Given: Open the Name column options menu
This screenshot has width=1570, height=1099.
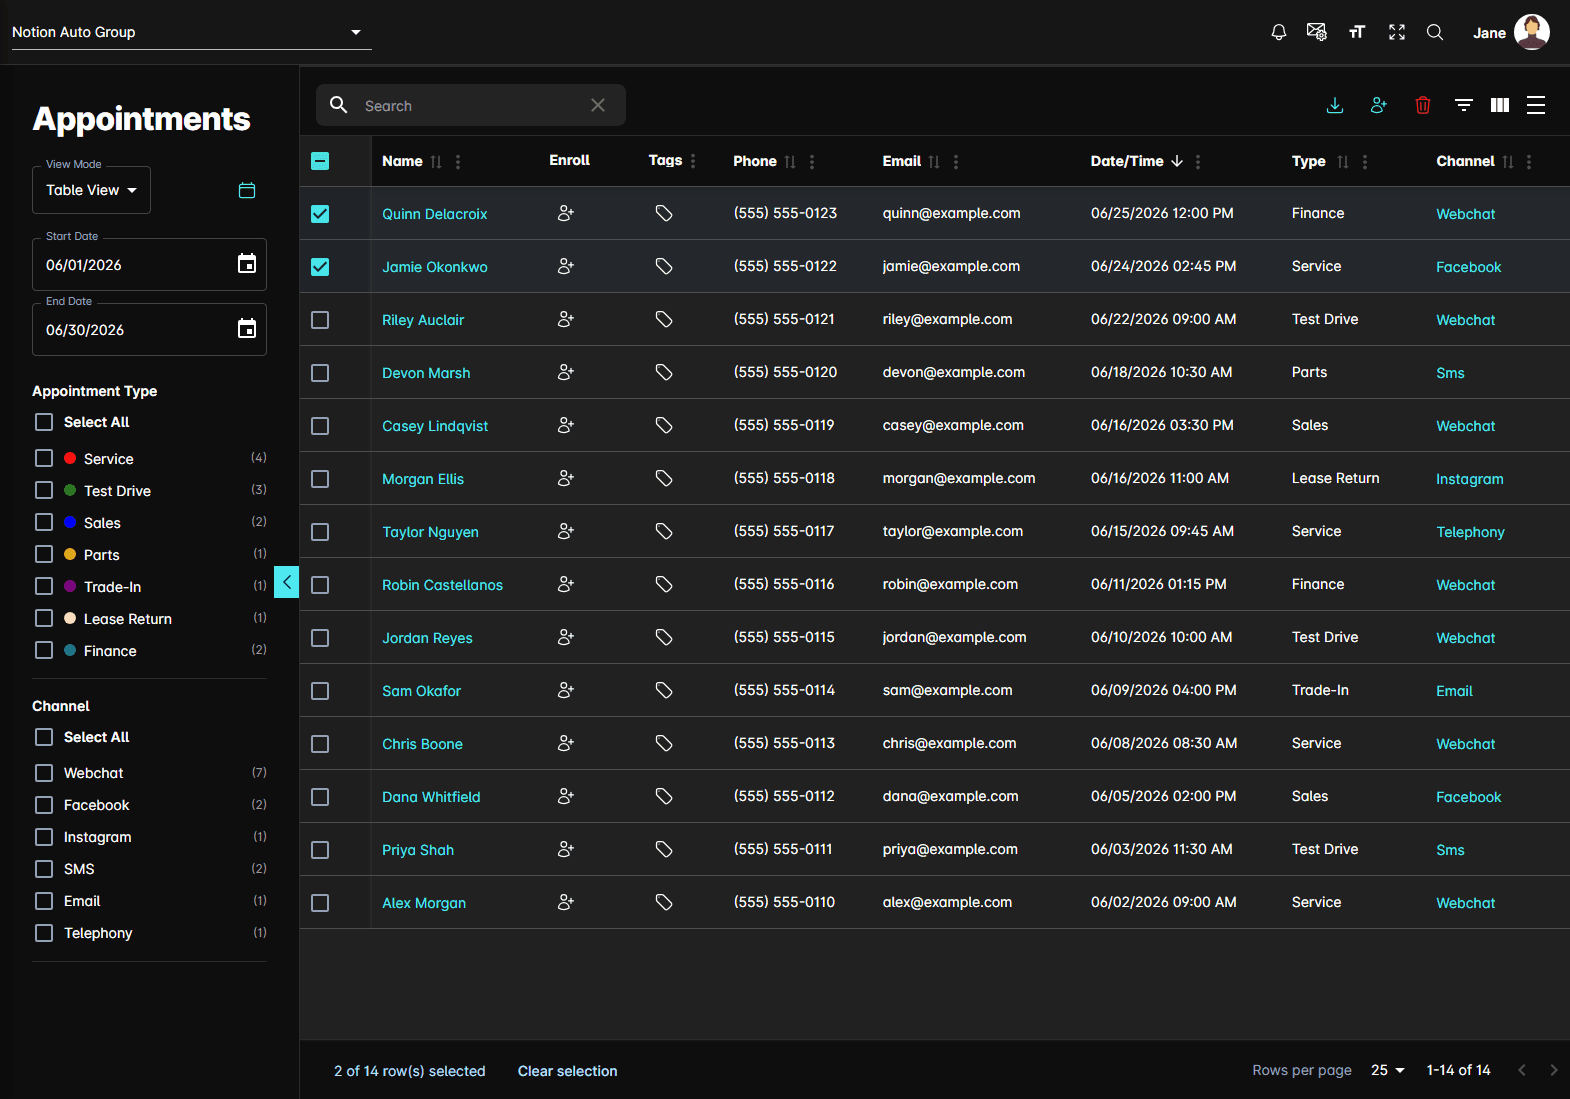Looking at the screenshot, I should click(x=458, y=162).
